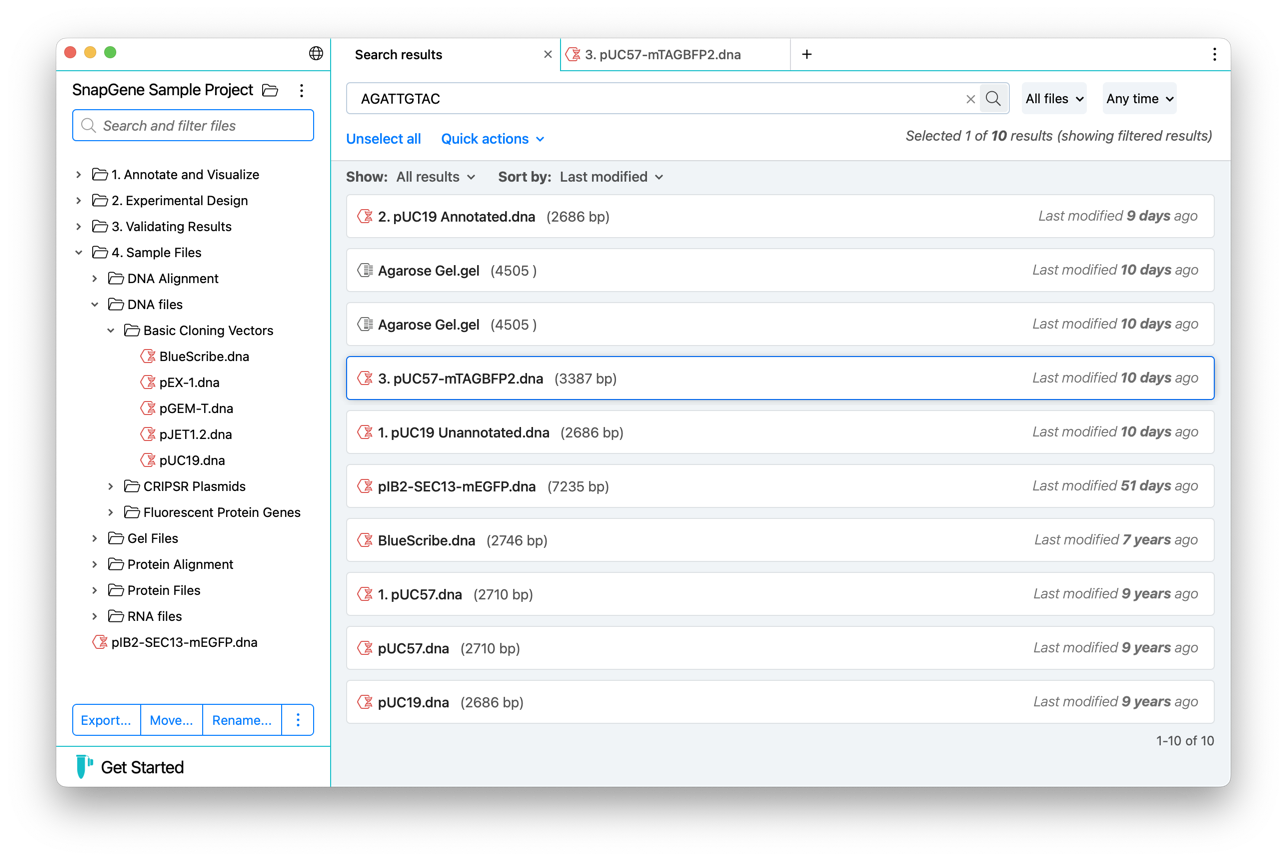Open the project options three-dot menu

tap(302, 90)
